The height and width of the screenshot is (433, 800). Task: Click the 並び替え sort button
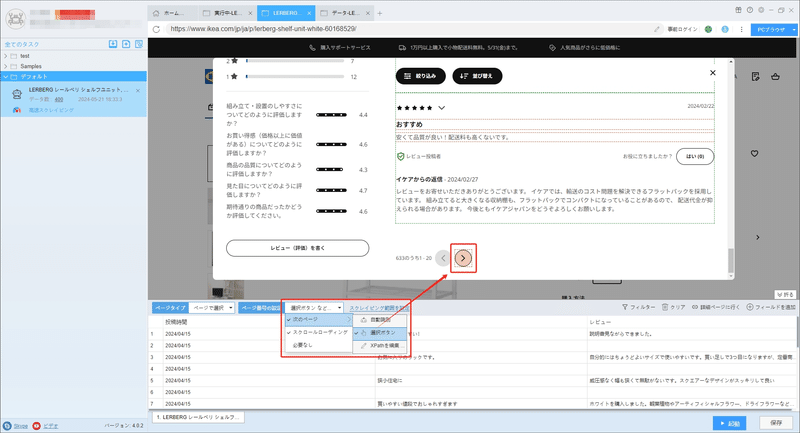coord(477,76)
